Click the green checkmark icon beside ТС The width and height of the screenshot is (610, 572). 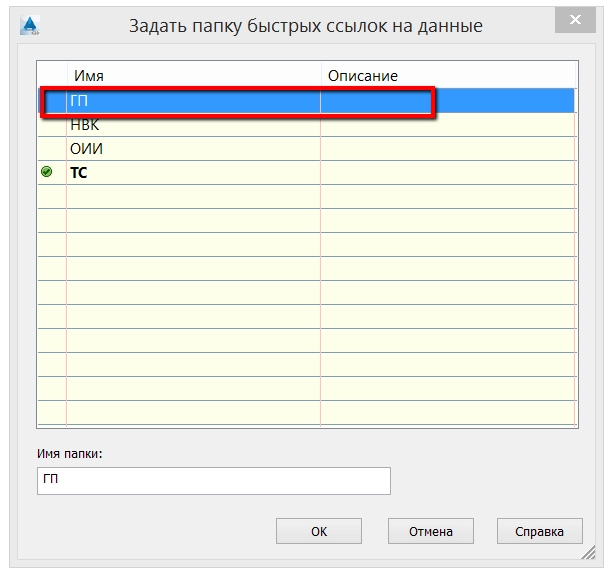[x=46, y=173]
